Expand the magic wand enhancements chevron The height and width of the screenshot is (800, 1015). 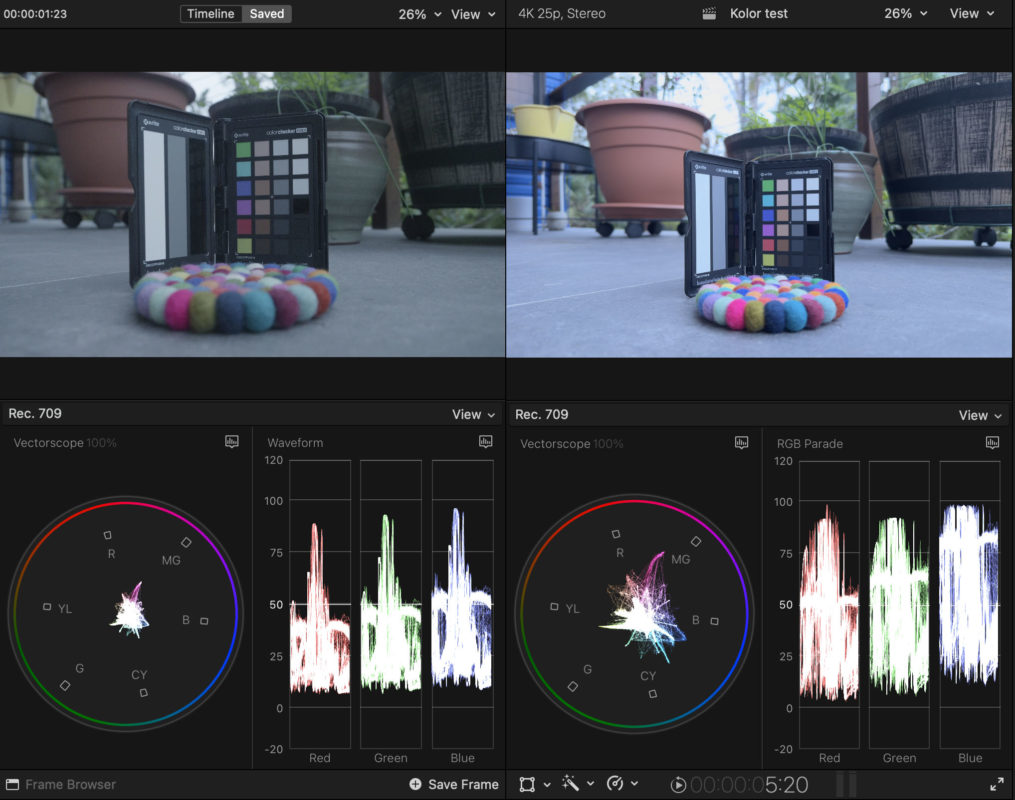click(590, 784)
